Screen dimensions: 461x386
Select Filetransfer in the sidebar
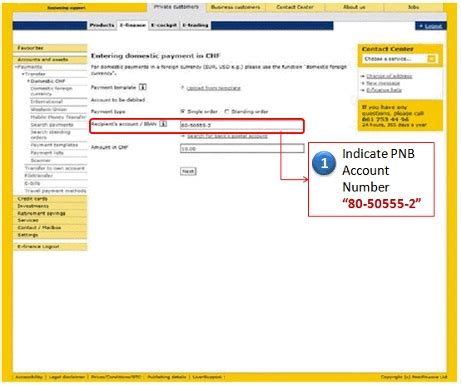tap(39, 176)
